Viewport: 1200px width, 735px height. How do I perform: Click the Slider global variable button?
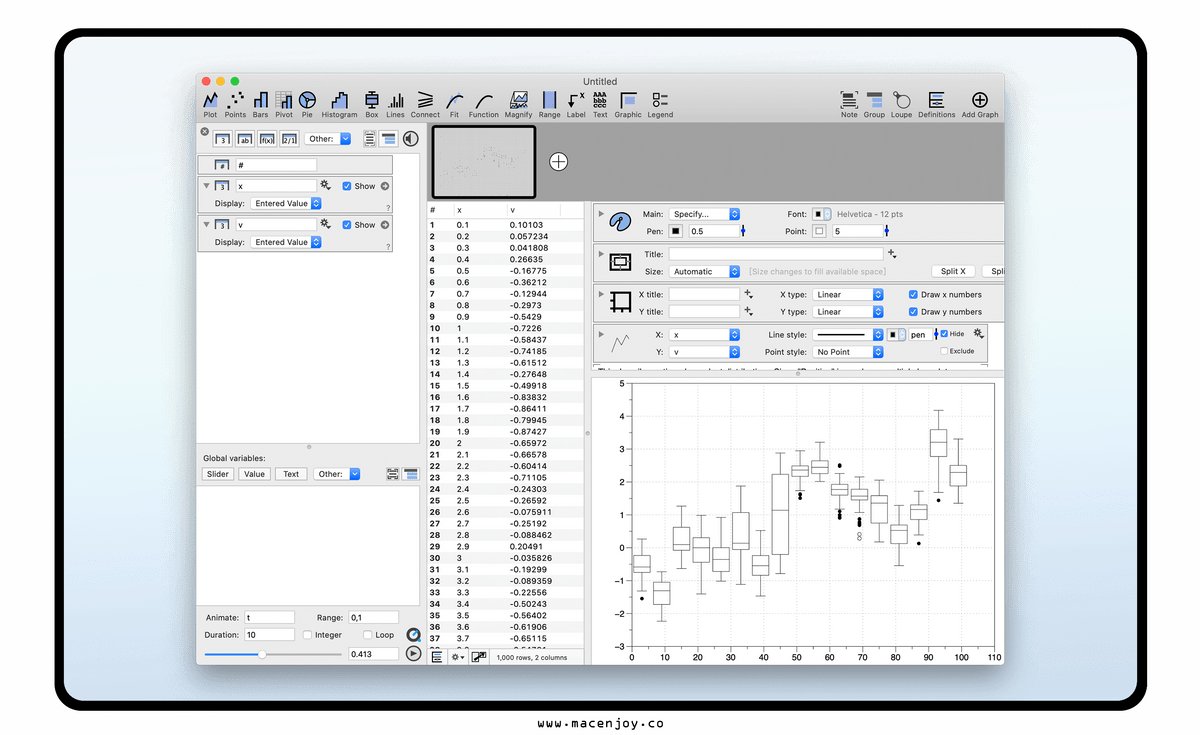pyautogui.click(x=217, y=474)
